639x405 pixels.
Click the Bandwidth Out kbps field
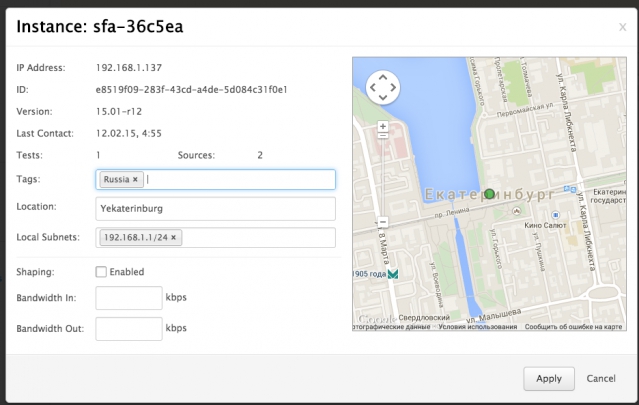(129, 329)
